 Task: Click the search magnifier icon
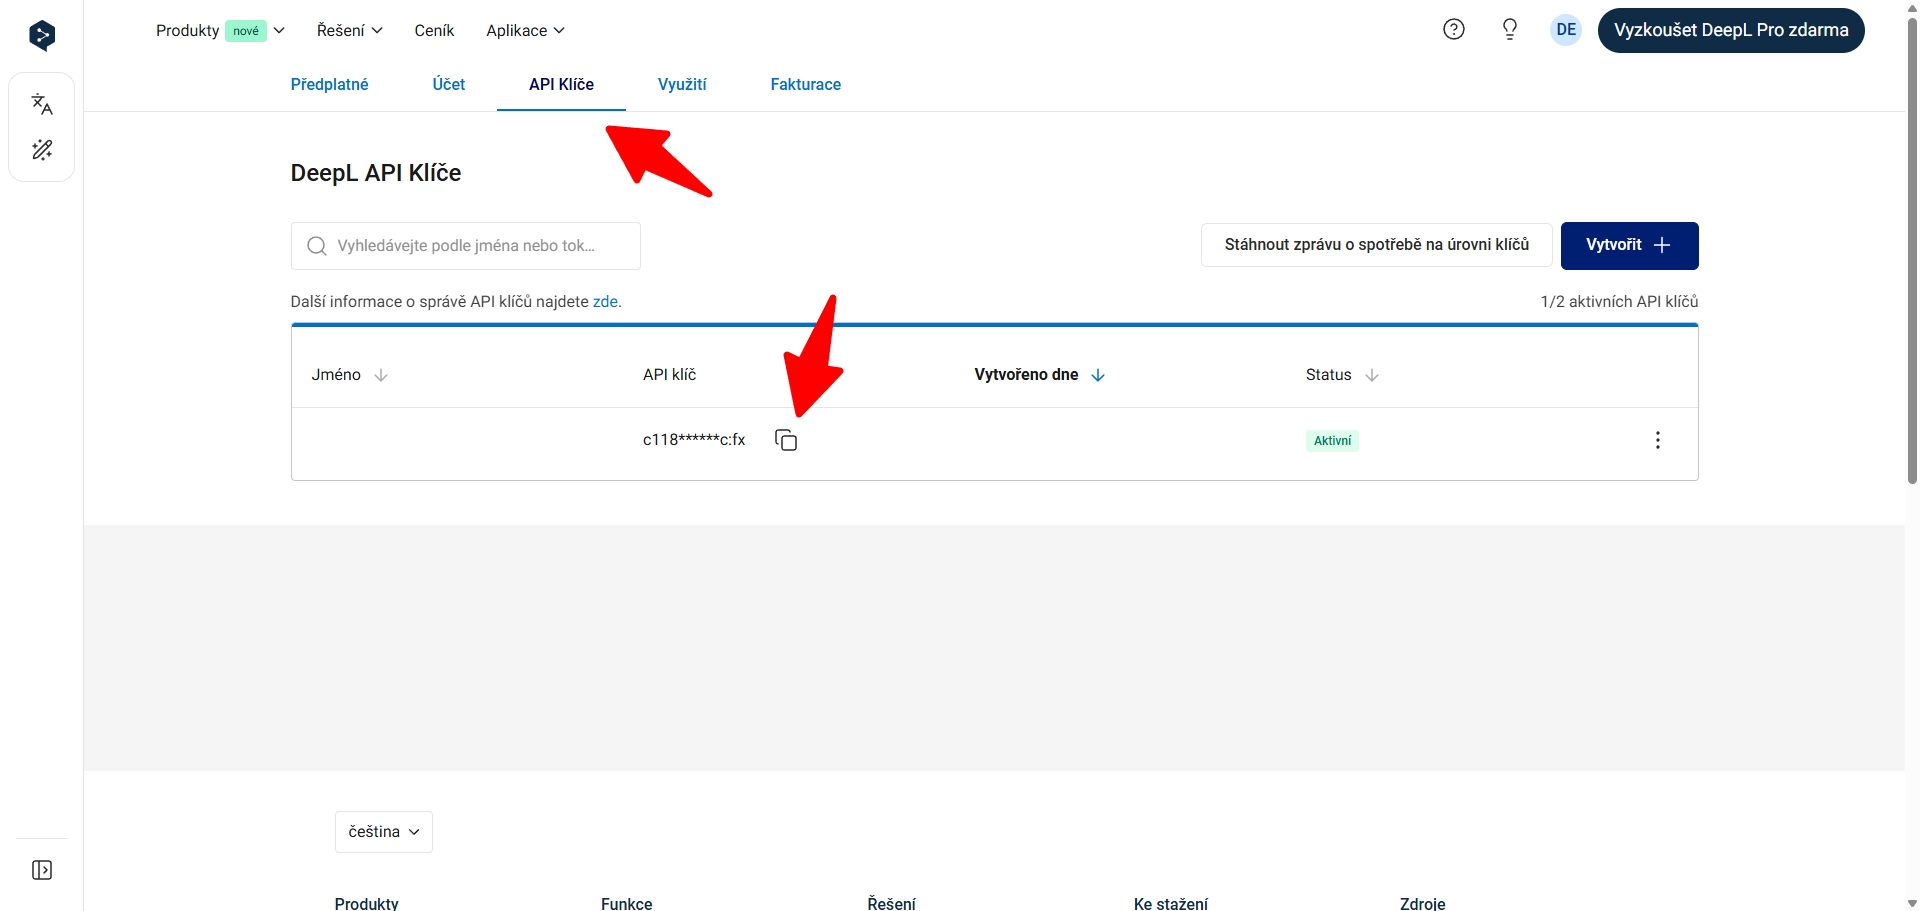(317, 246)
